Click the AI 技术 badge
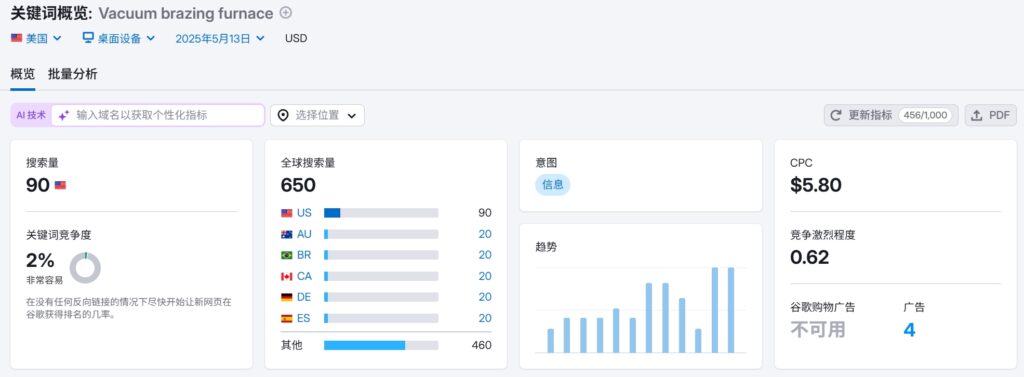 tap(31, 115)
